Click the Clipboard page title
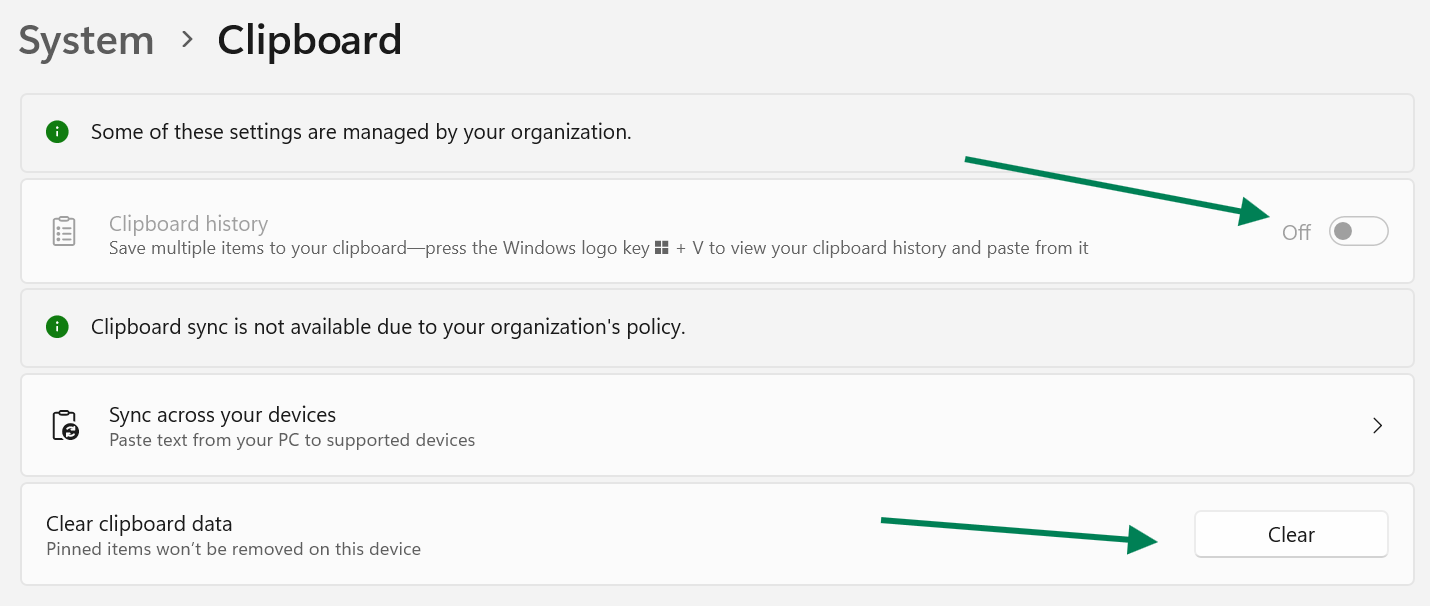This screenshot has height=606, width=1430. click(x=309, y=41)
